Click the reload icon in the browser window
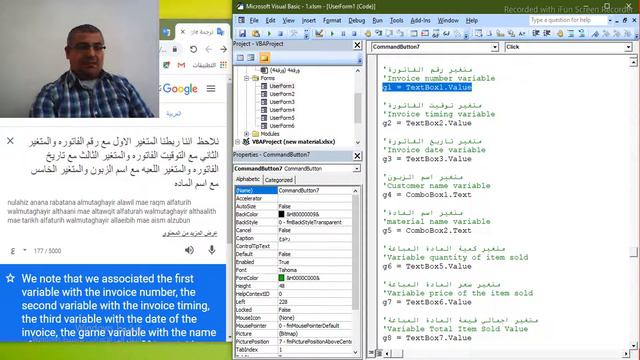The width and height of the screenshot is (640, 360). [193, 49]
